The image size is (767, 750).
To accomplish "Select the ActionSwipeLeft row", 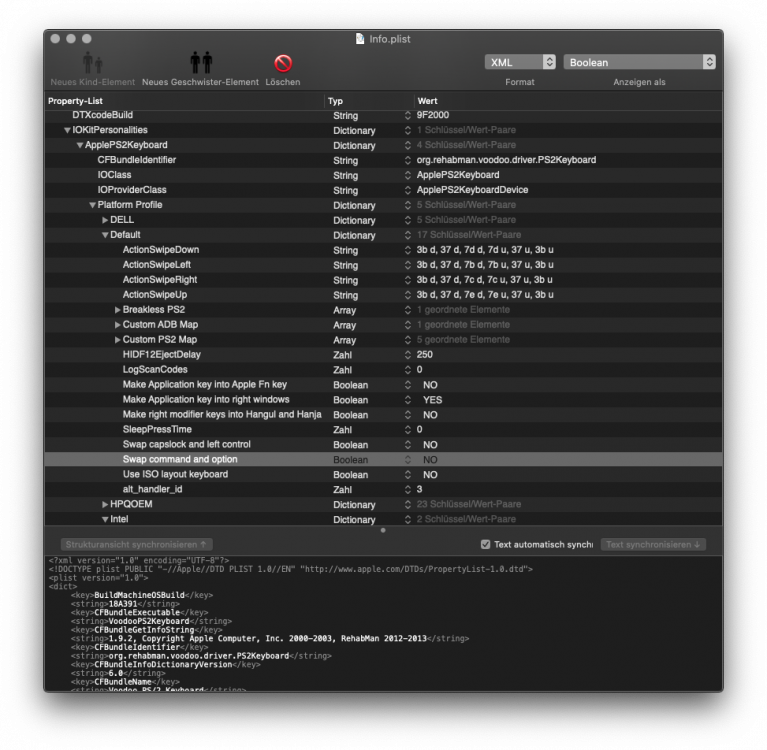I will (x=384, y=265).
